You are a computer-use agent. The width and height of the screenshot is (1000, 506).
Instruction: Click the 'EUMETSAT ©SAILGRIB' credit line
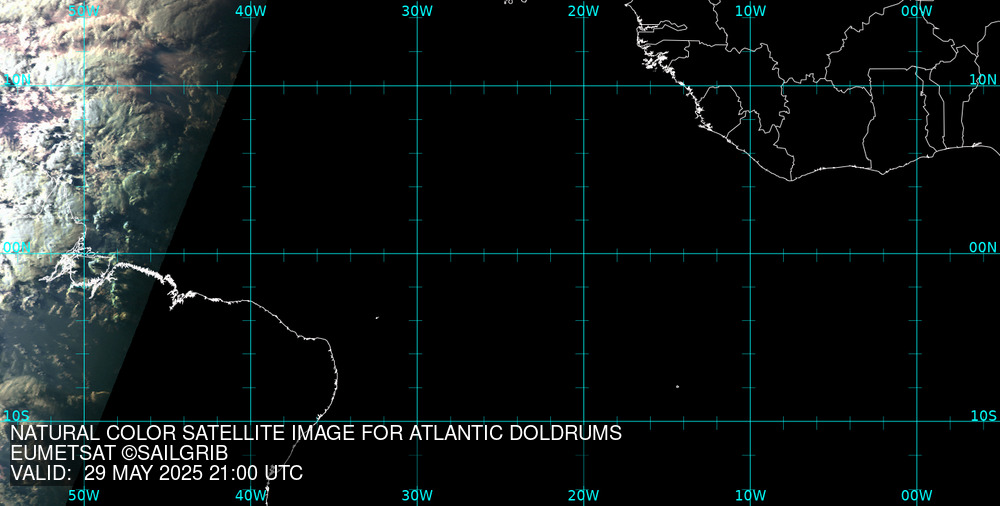tap(119, 454)
